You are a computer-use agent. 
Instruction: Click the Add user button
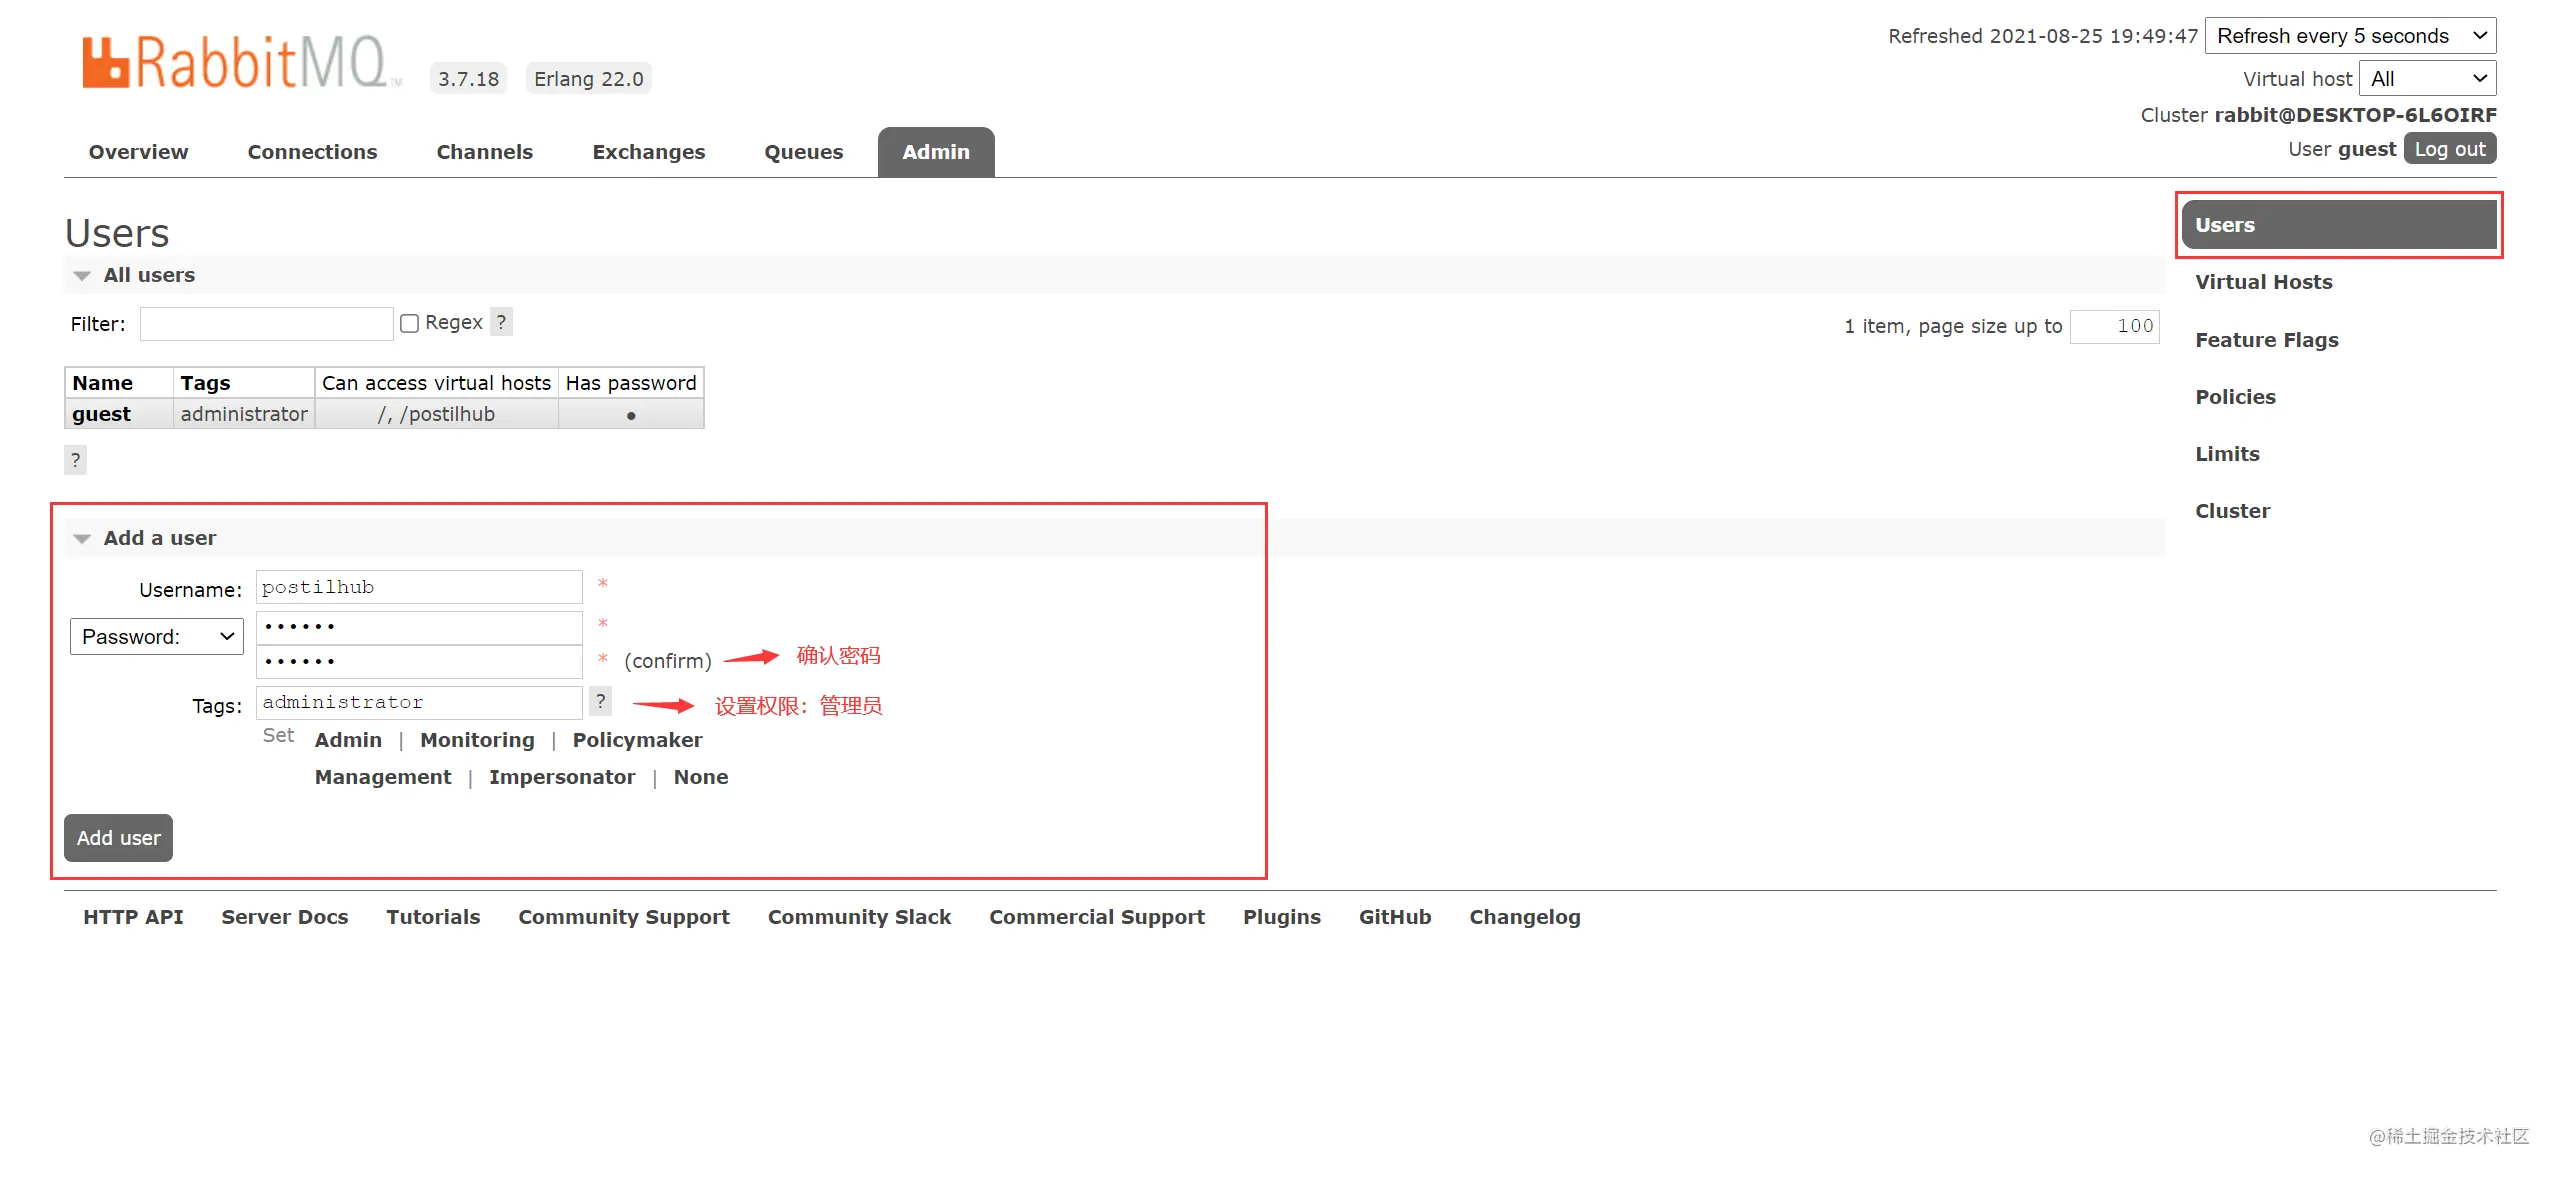click(118, 838)
